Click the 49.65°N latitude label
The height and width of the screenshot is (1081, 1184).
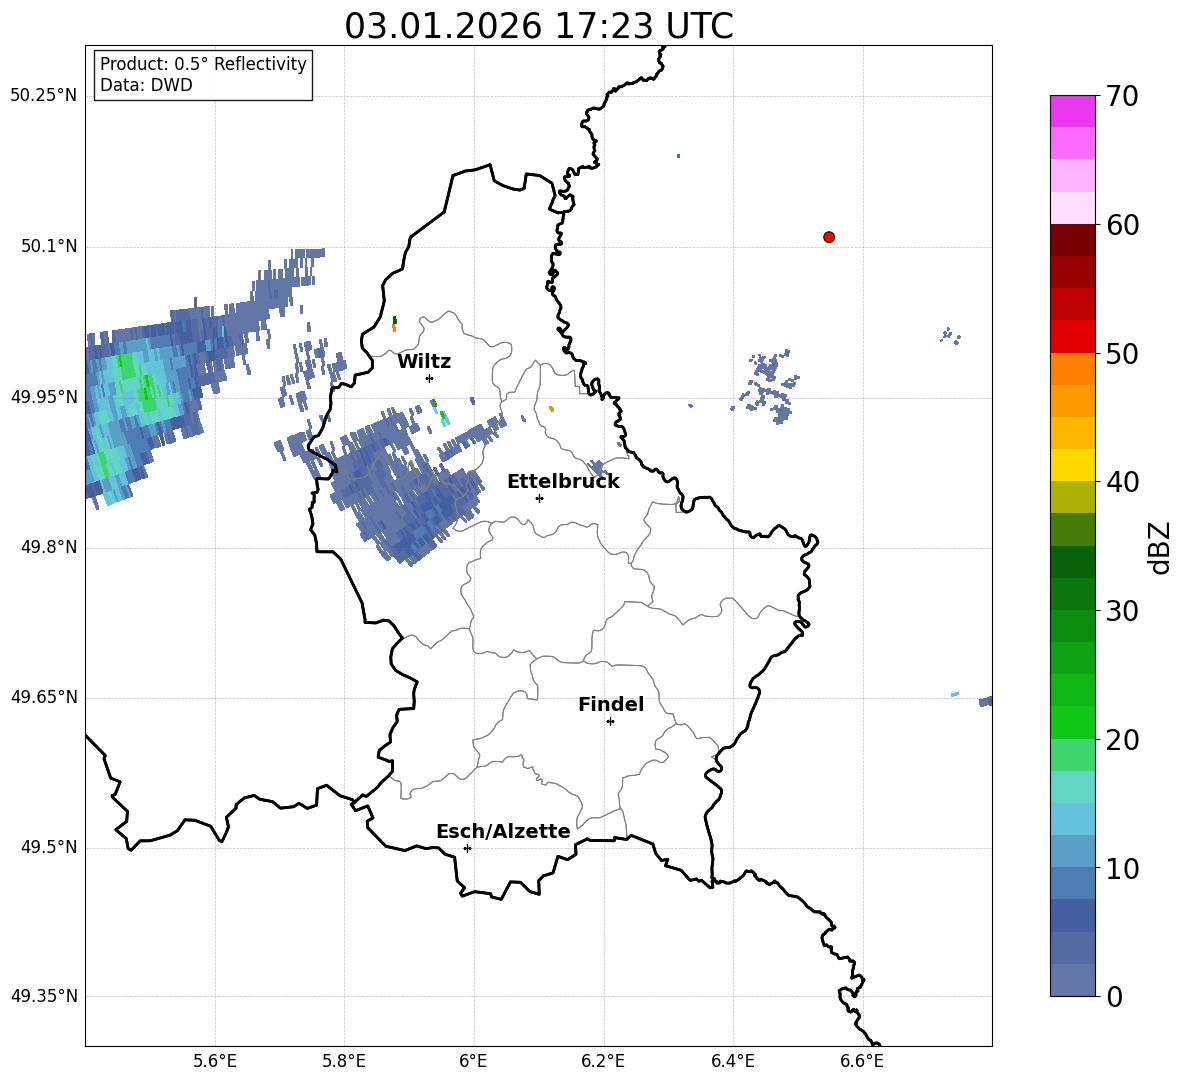(x=44, y=697)
